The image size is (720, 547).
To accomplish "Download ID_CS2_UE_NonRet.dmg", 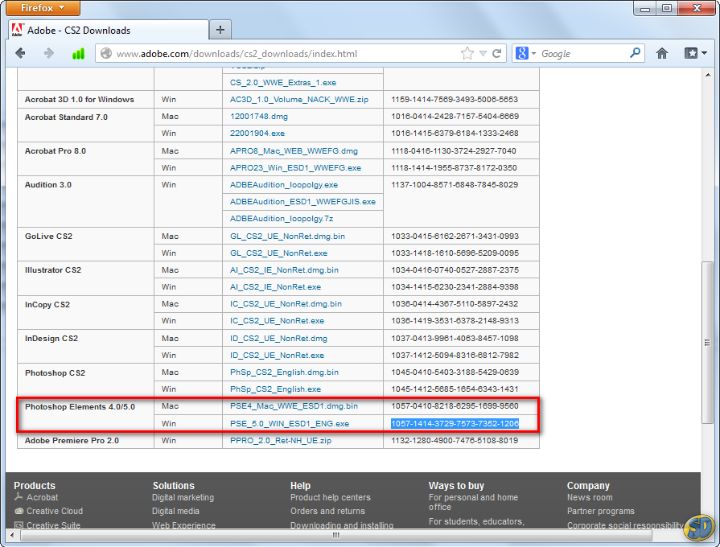I will coord(279,338).
